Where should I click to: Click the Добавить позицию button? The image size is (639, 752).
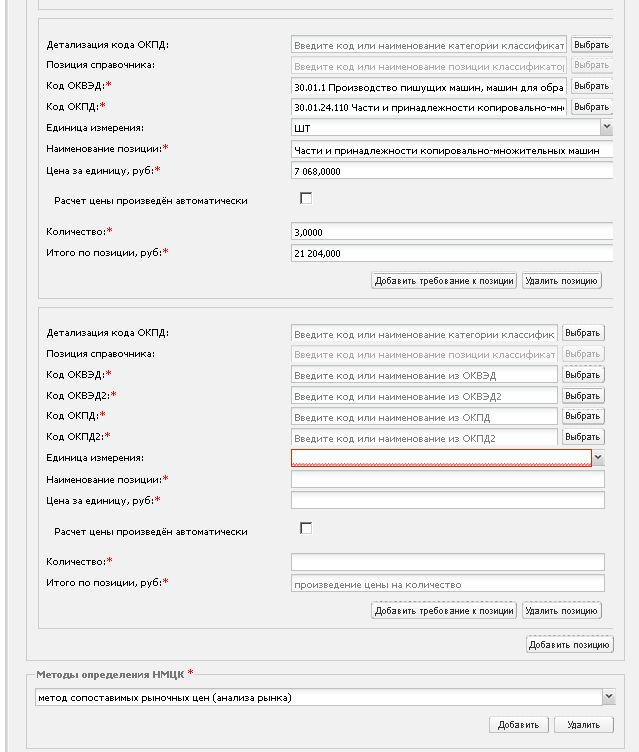tap(569, 645)
